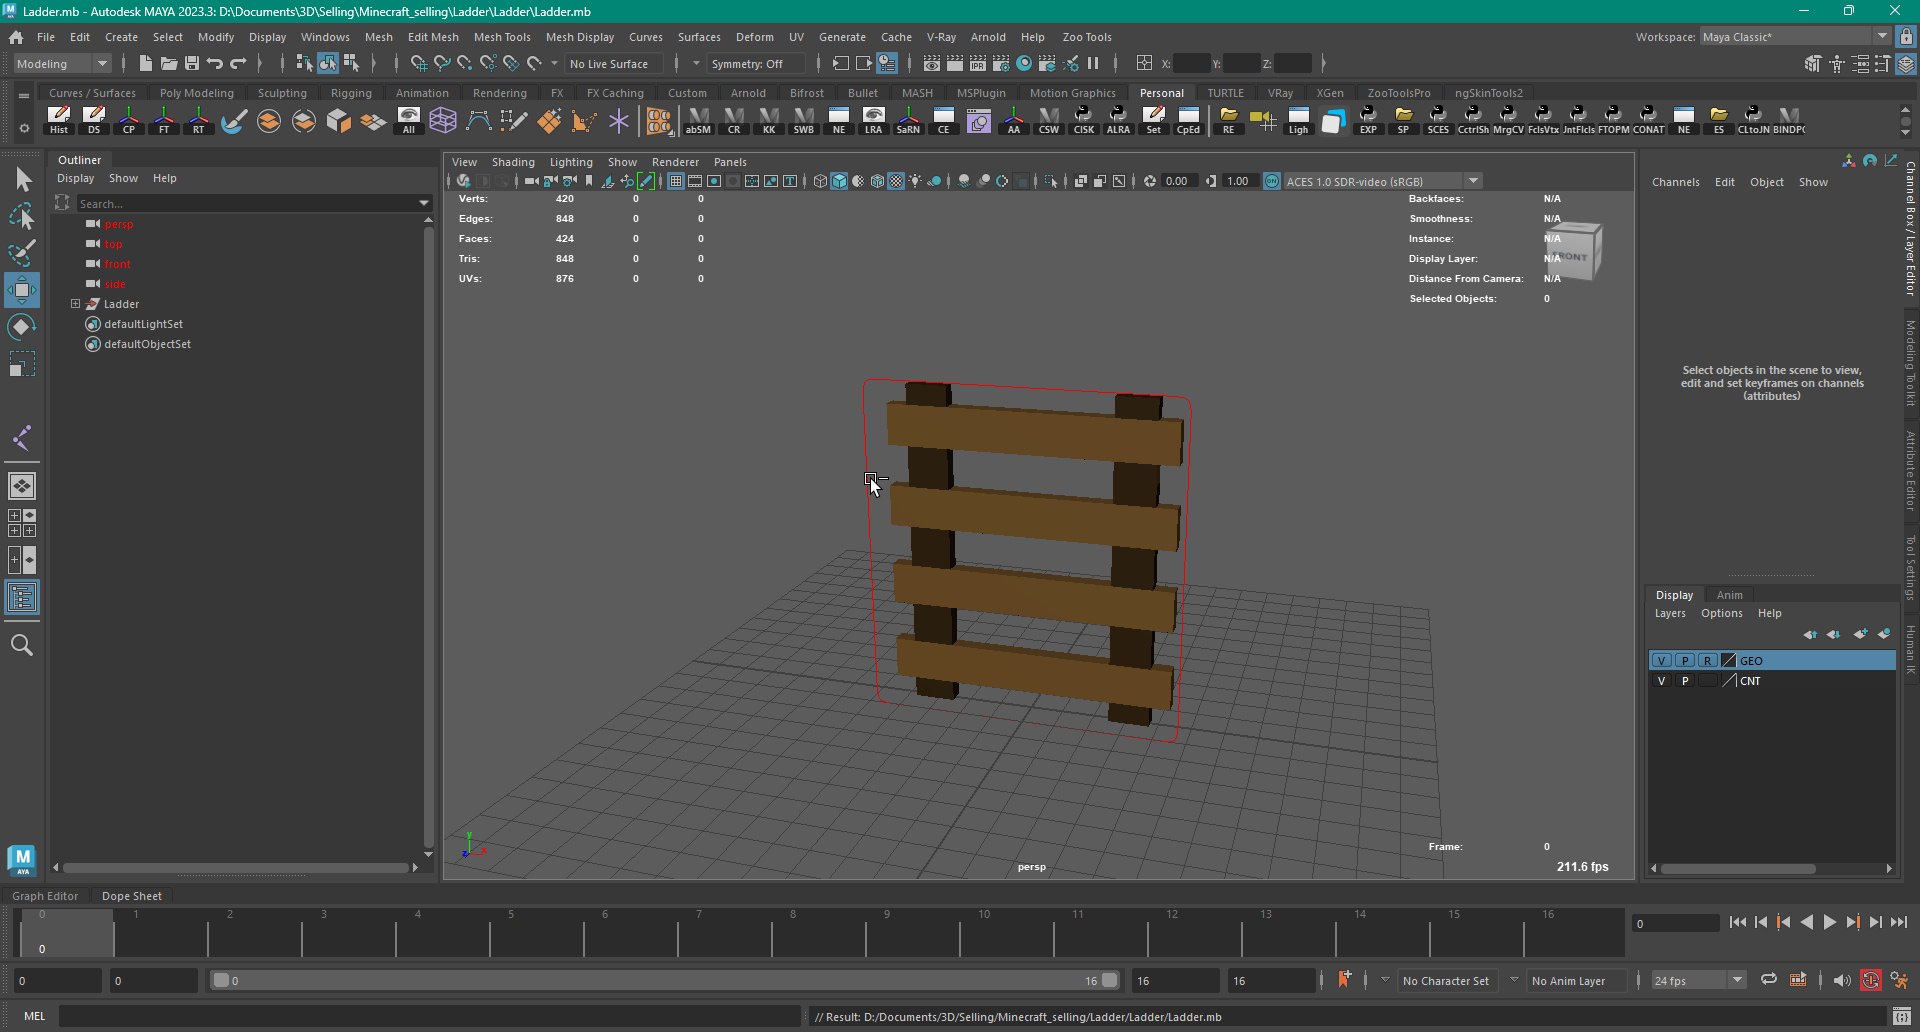Select defaultLightSet in Outliner
1920x1032 pixels.
143,324
